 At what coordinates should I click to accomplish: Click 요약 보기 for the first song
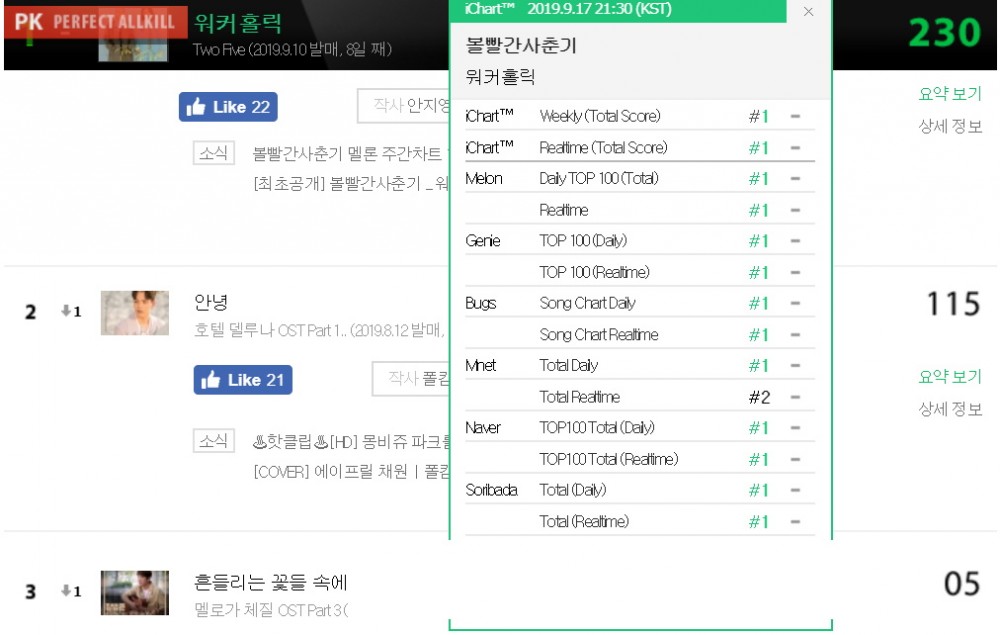(950, 94)
